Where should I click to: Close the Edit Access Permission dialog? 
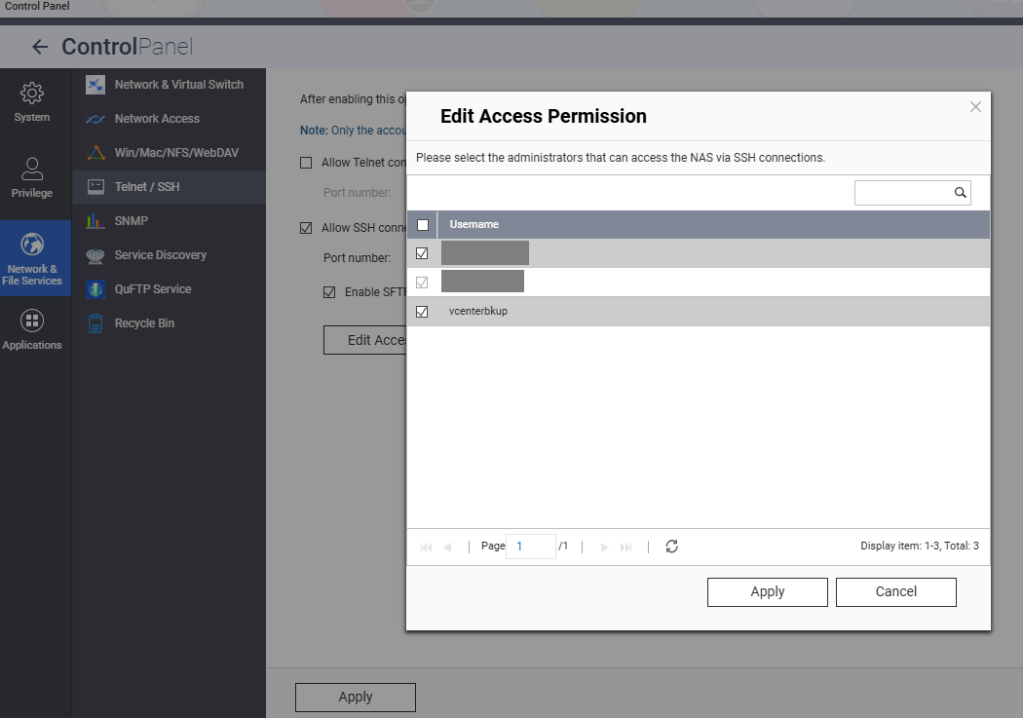click(x=976, y=107)
